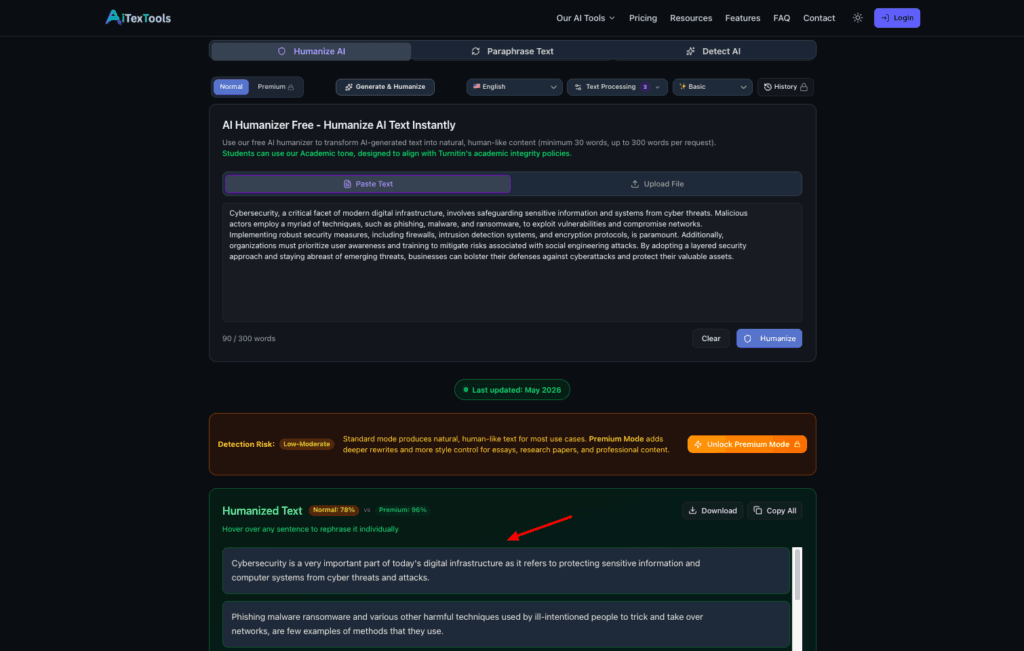Click the download icon next to Download

692,511
